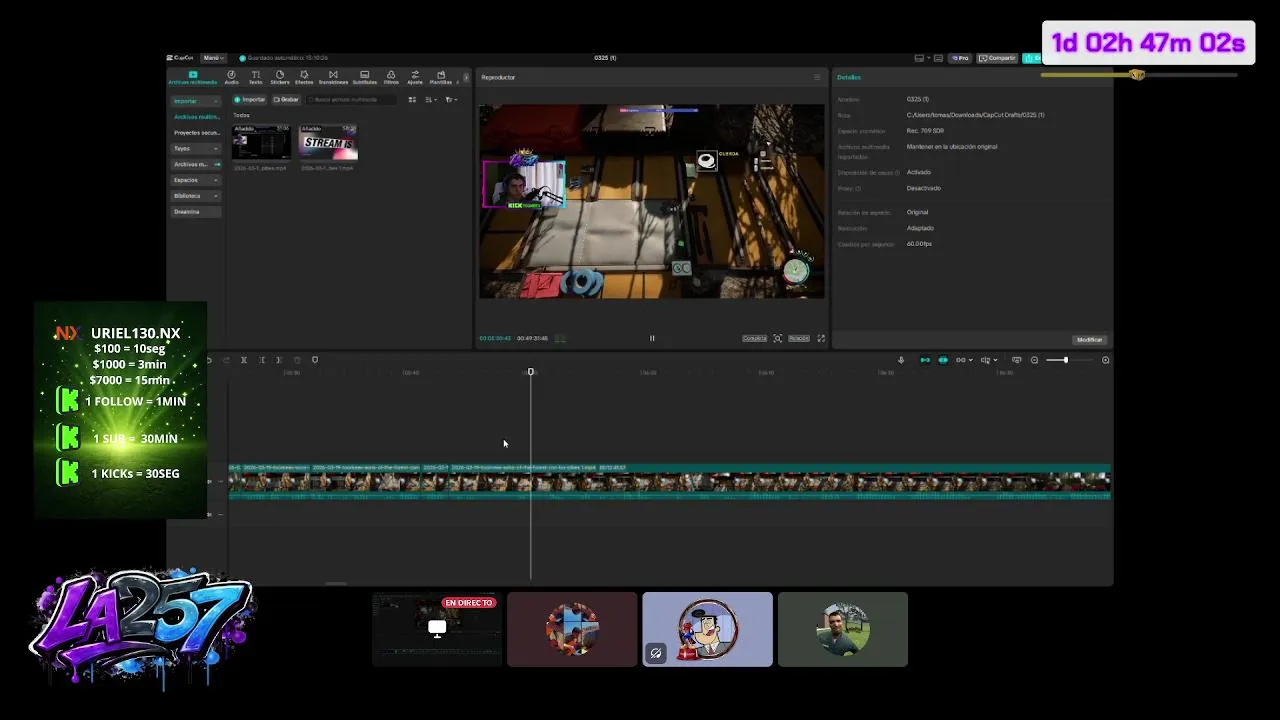Expand the Espacios sidebar section

coord(195,180)
